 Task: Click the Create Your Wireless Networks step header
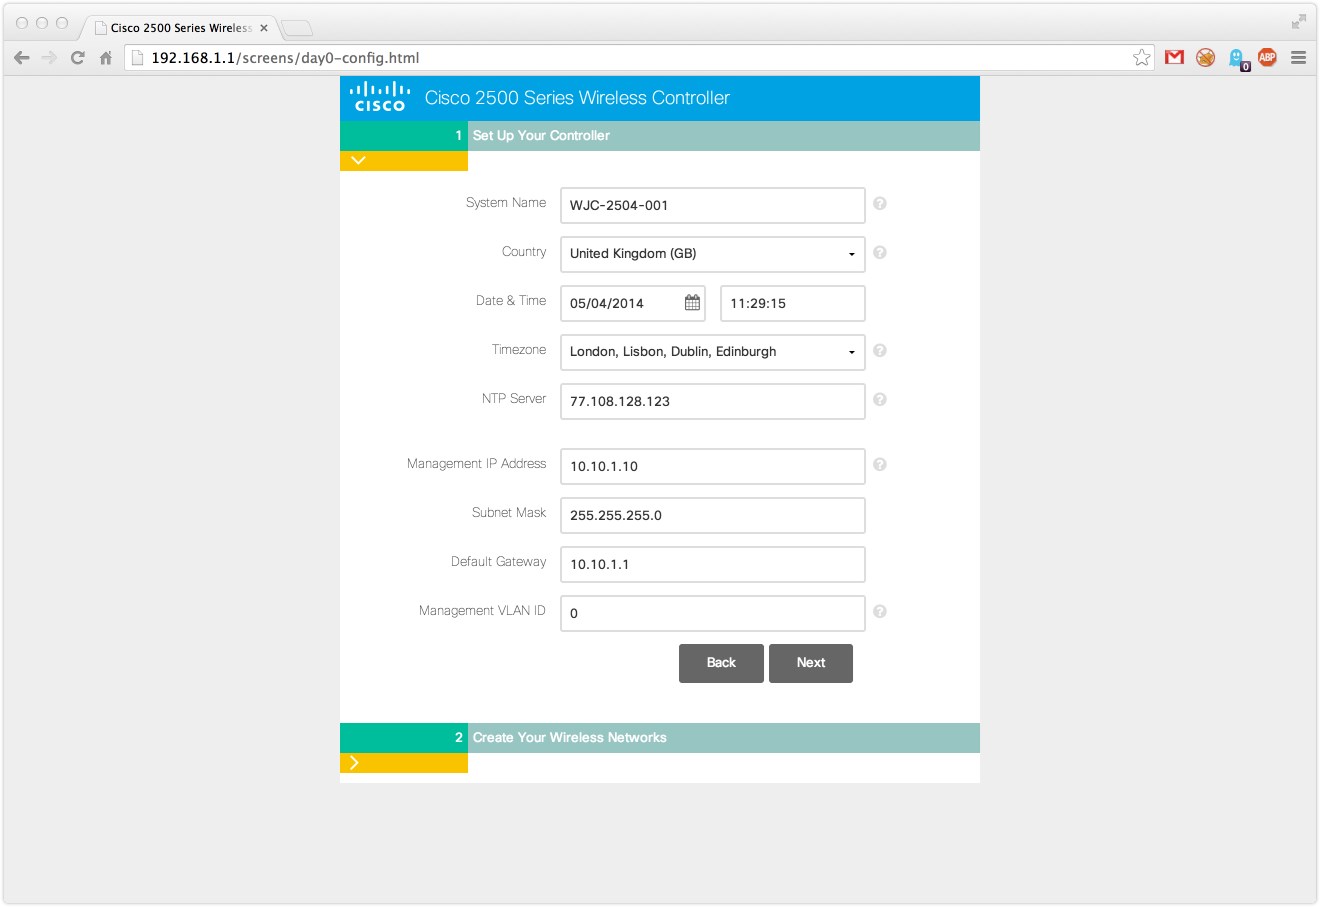click(x=660, y=738)
